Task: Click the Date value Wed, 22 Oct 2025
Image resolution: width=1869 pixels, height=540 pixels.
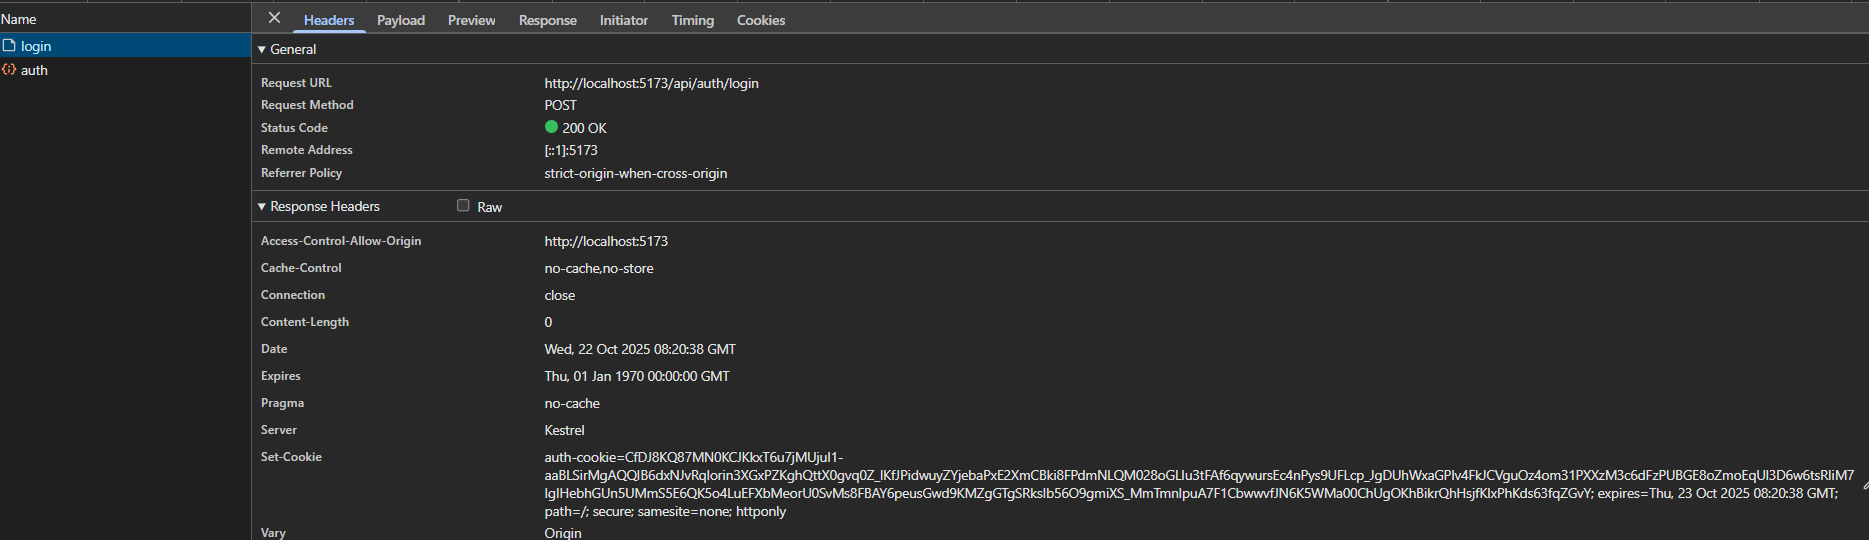Action: tap(640, 349)
